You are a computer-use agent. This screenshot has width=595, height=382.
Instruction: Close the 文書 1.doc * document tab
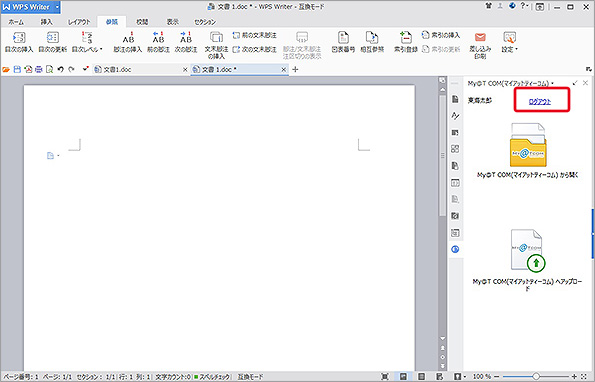pyautogui.click(x=283, y=69)
